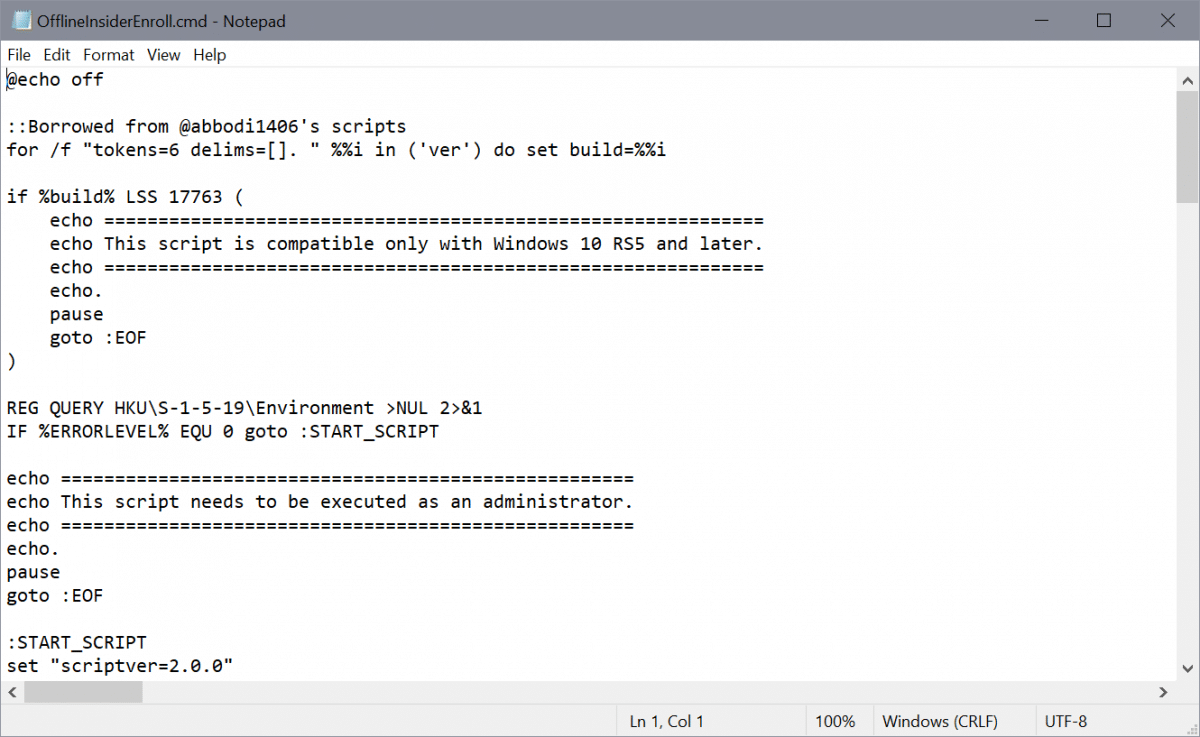Click the Notepad file icon in title bar

(20, 20)
